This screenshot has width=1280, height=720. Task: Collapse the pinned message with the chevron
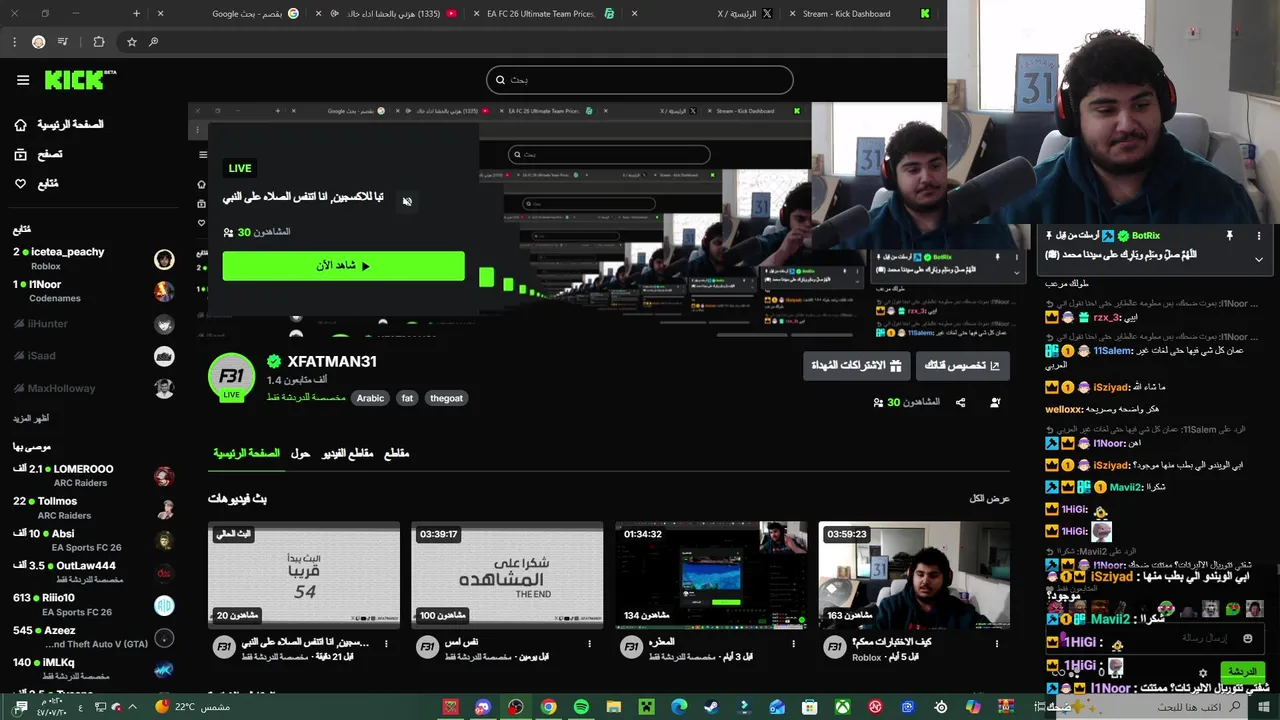pyautogui.click(x=1259, y=259)
